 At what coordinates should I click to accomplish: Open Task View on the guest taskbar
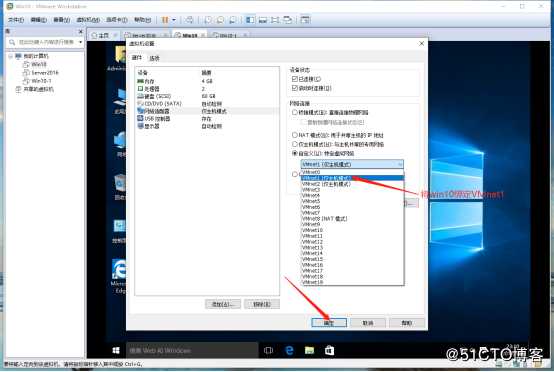[x=269, y=350]
